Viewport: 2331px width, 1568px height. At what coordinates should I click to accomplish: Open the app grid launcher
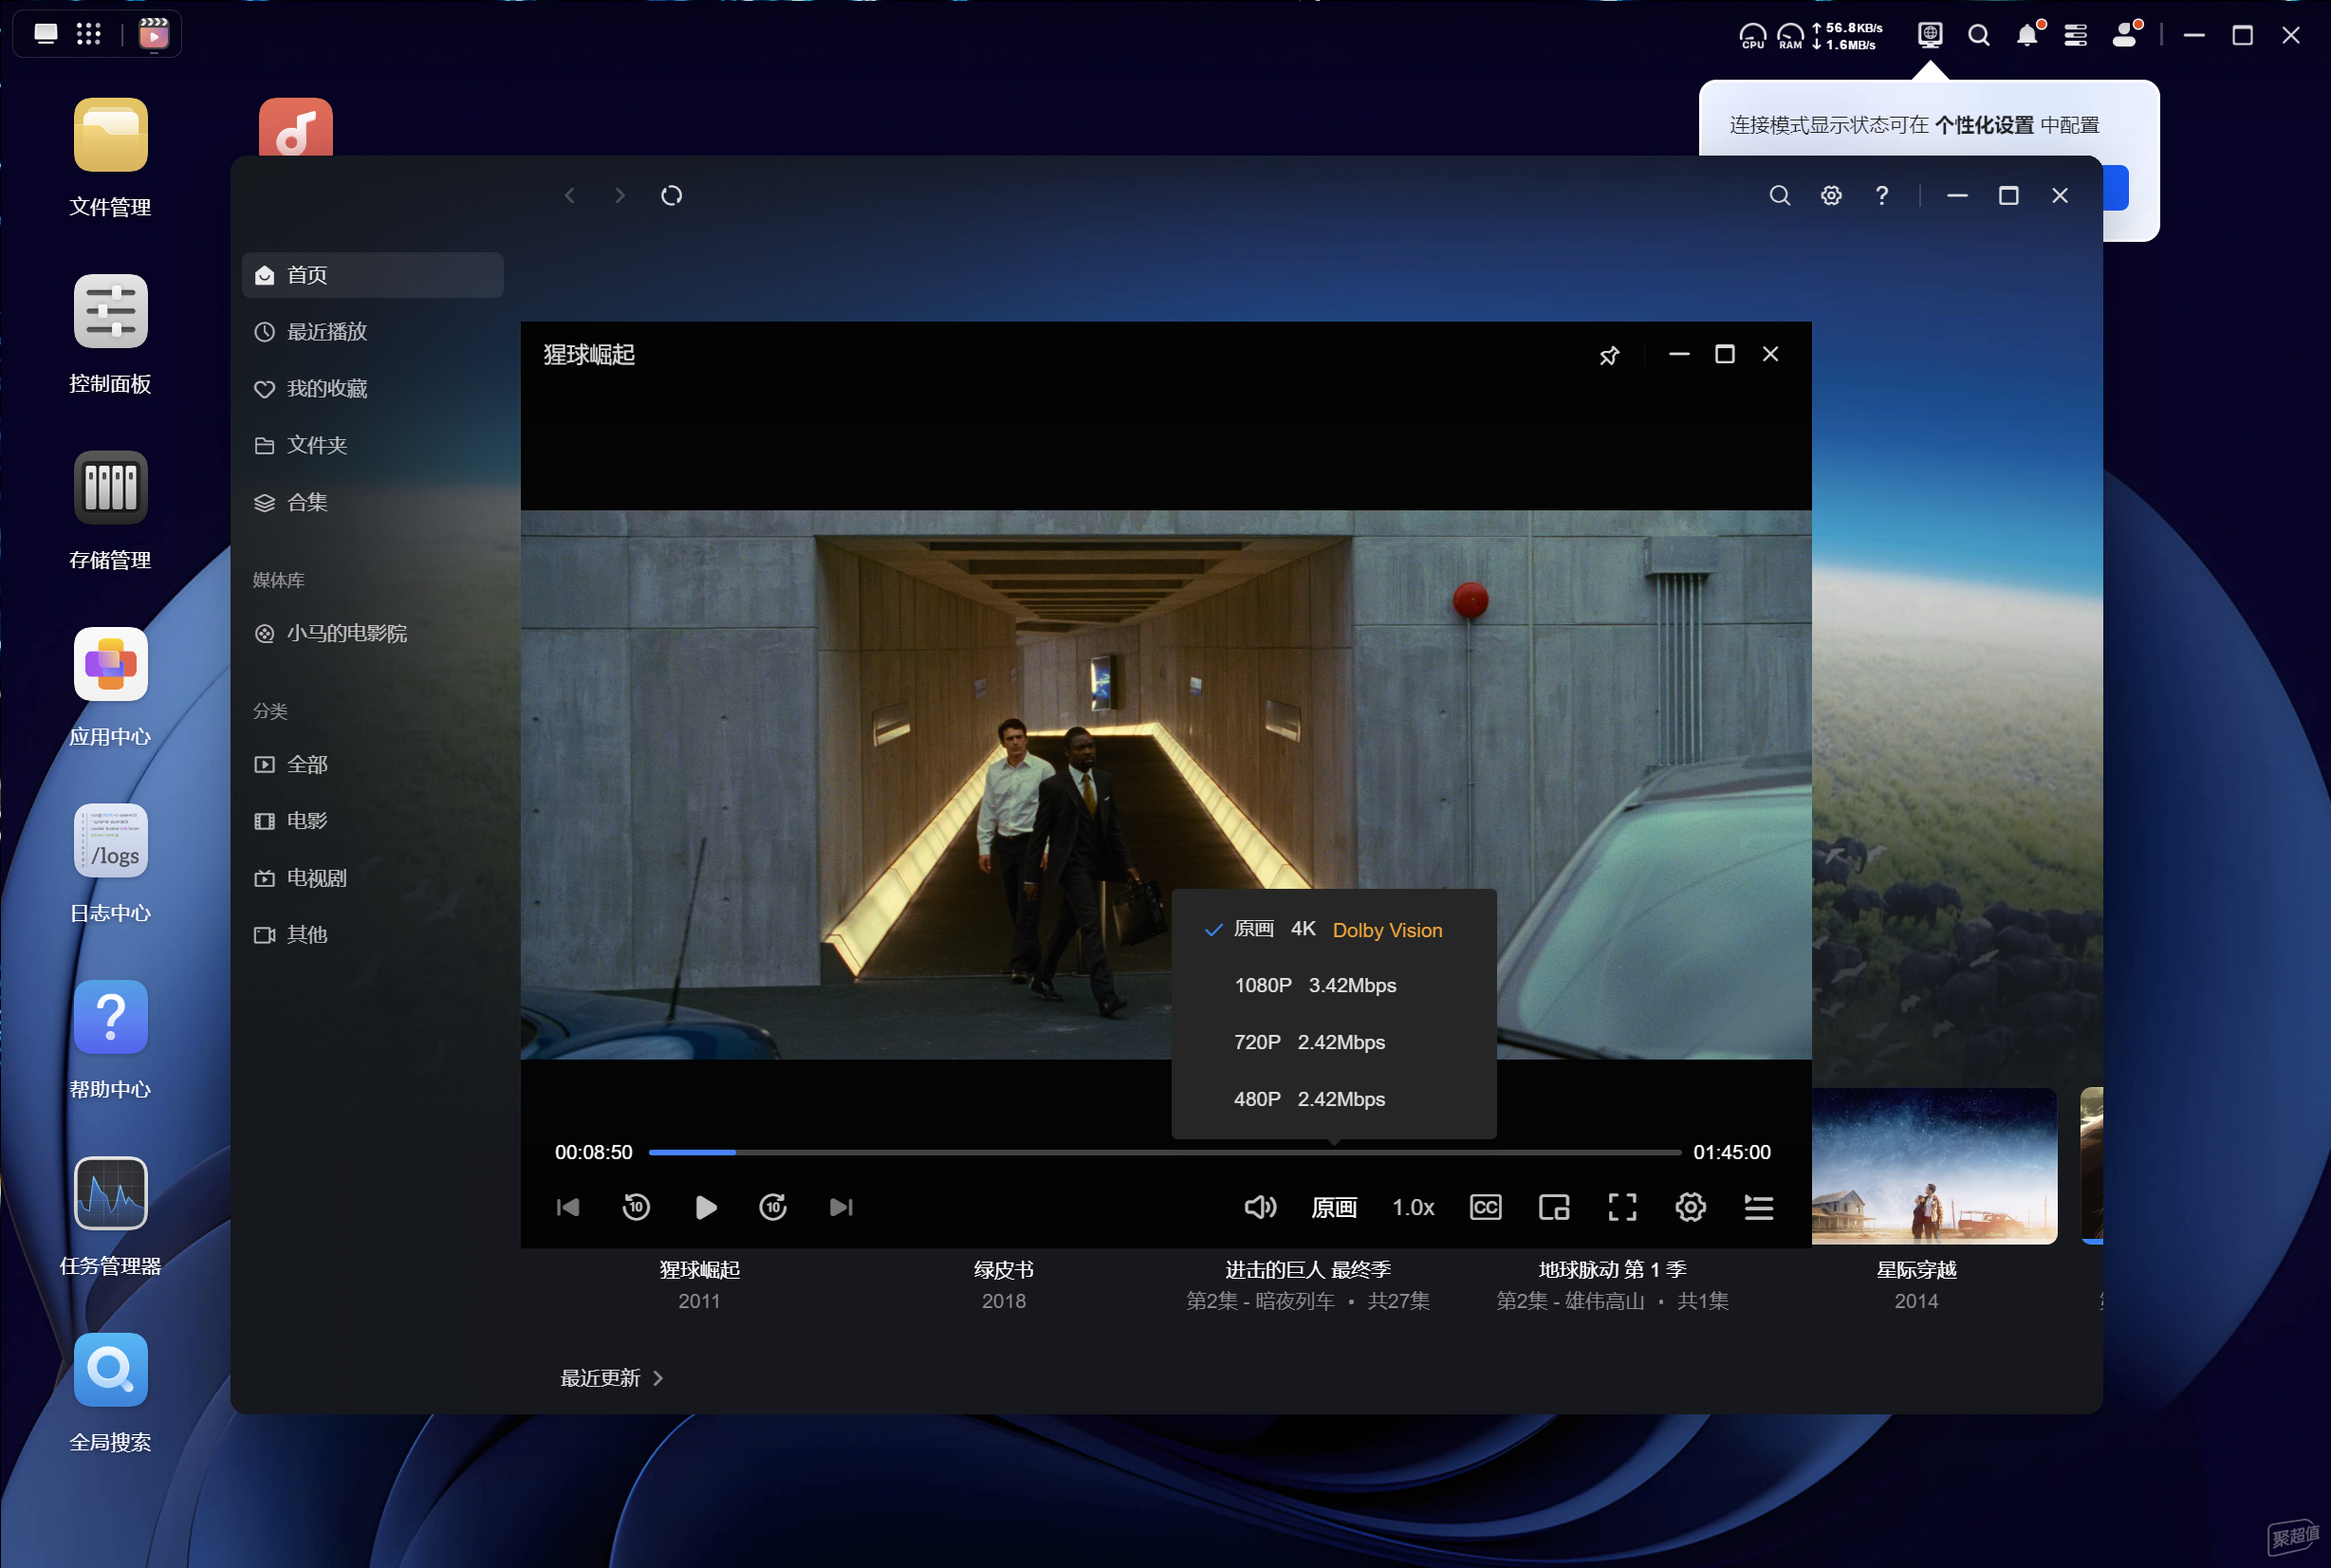[89, 34]
